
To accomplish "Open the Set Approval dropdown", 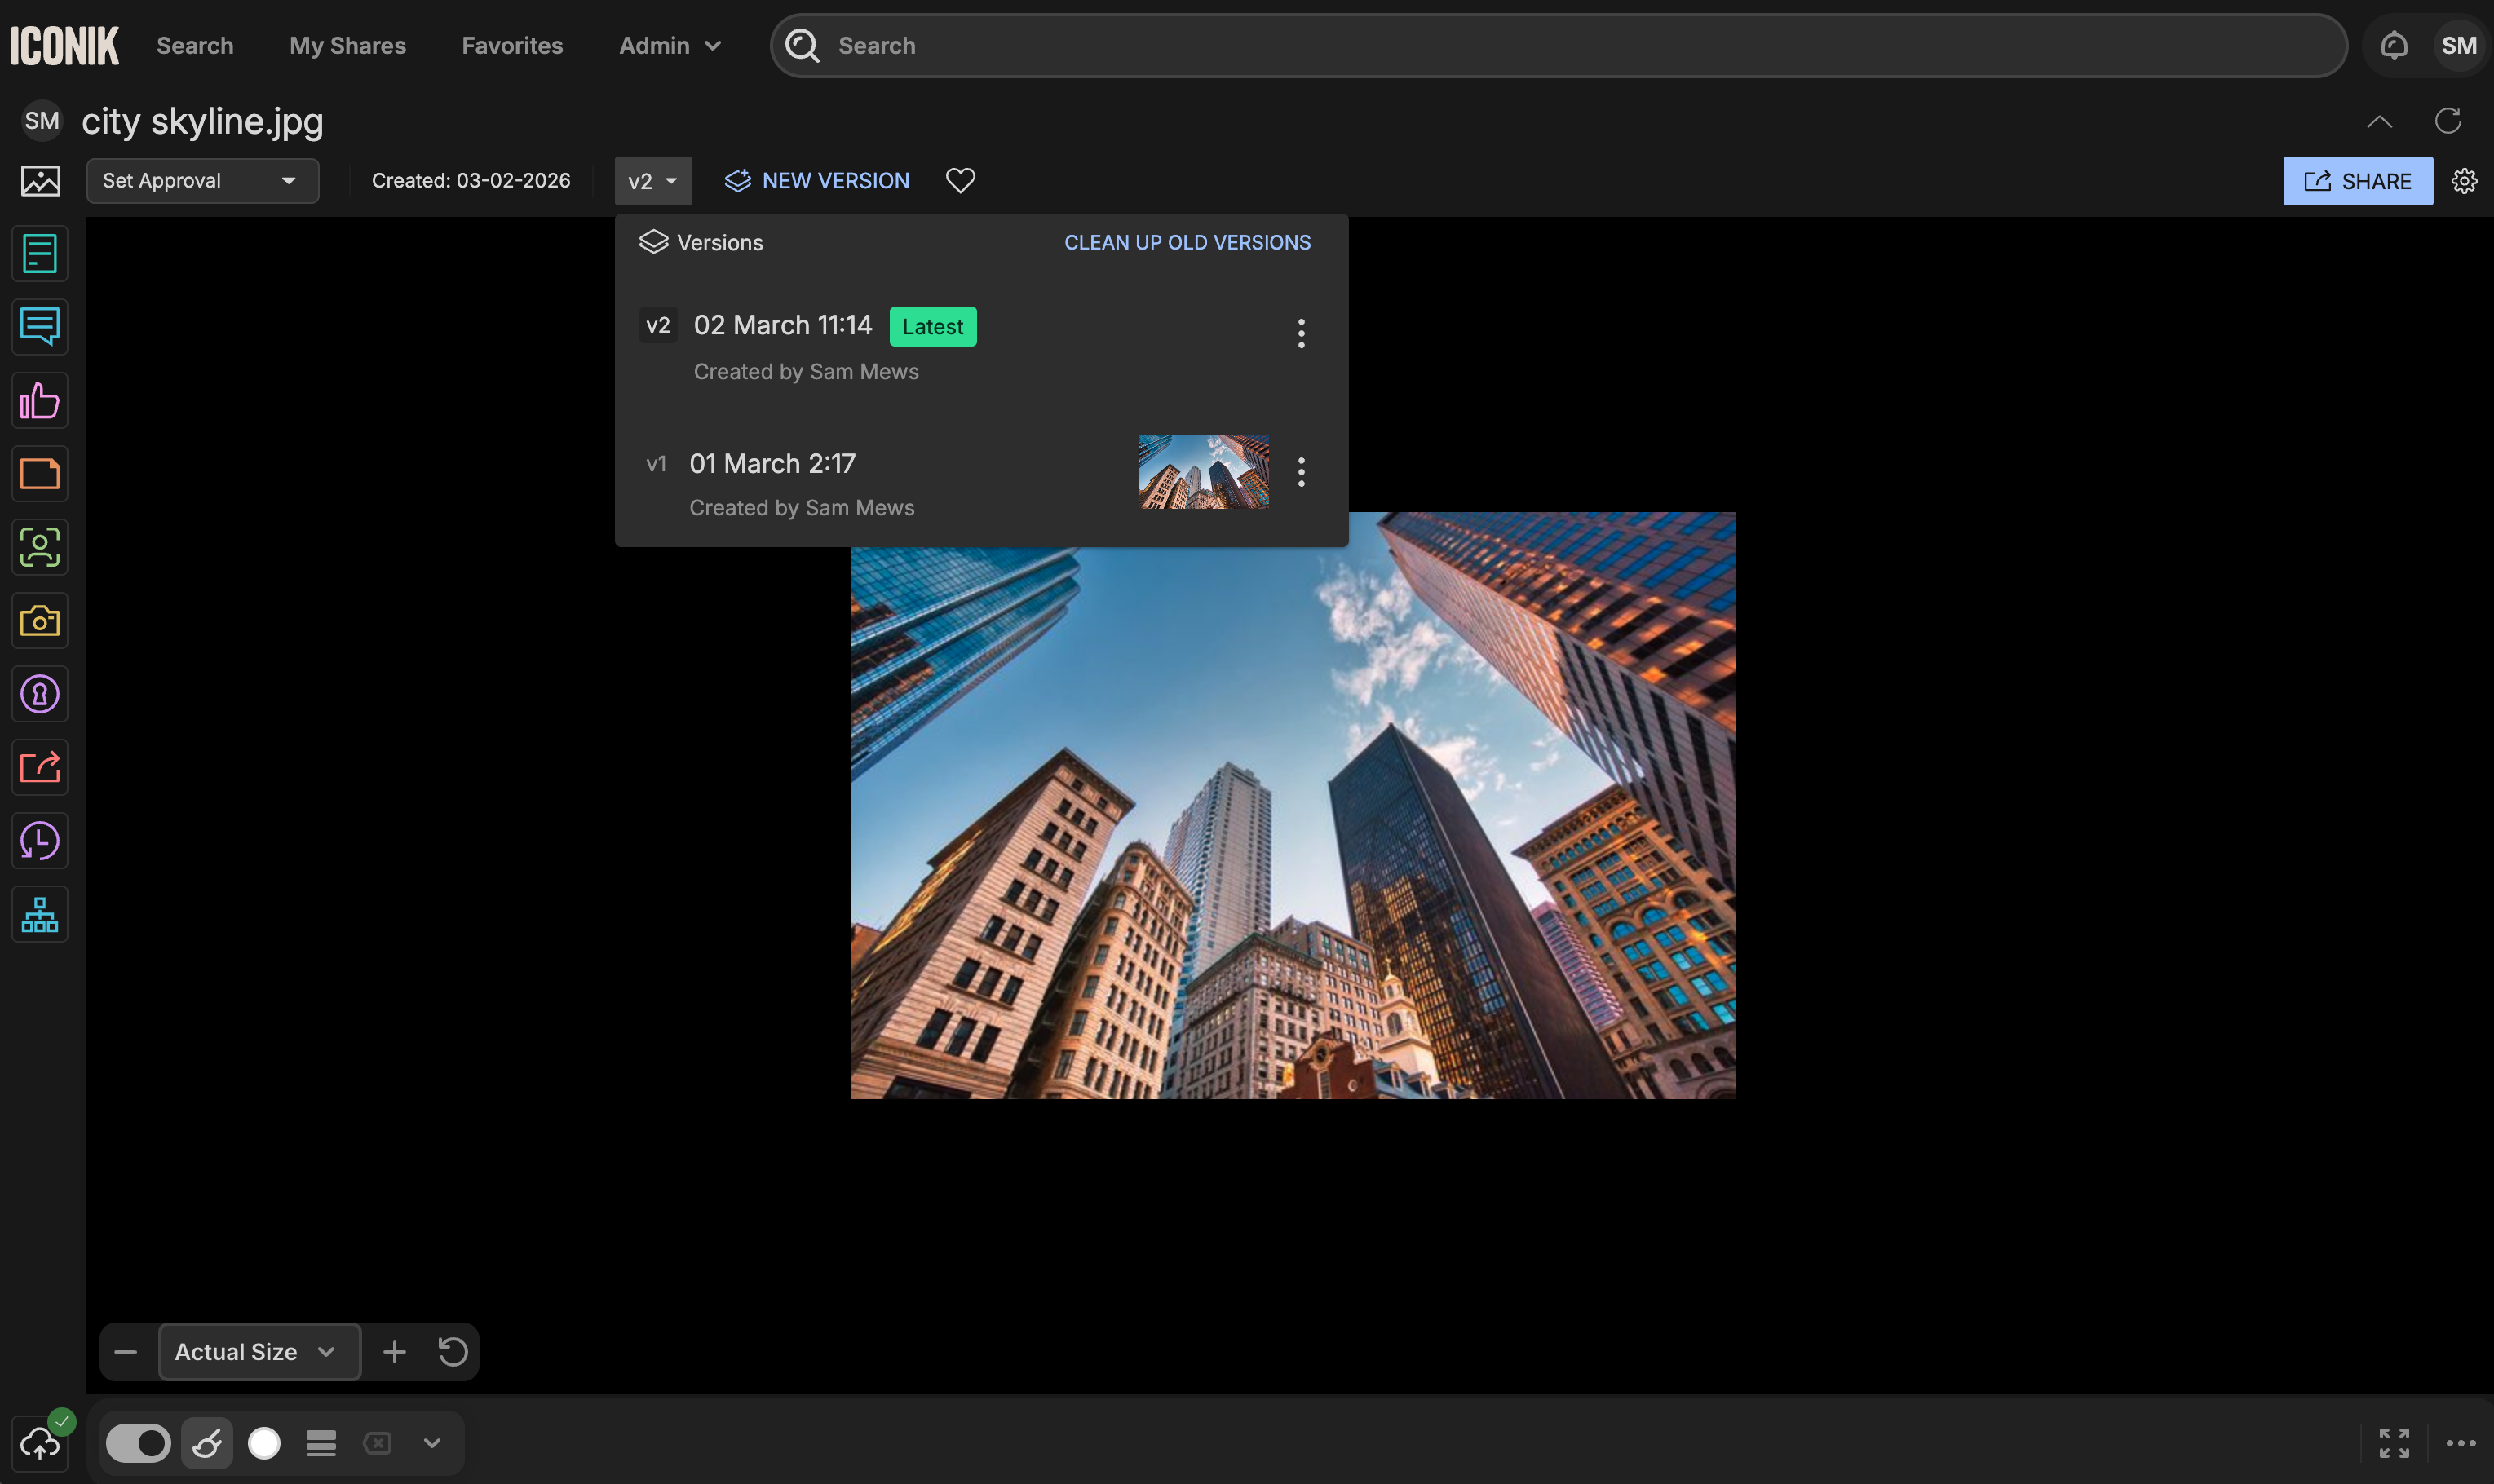I will point(202,181).
